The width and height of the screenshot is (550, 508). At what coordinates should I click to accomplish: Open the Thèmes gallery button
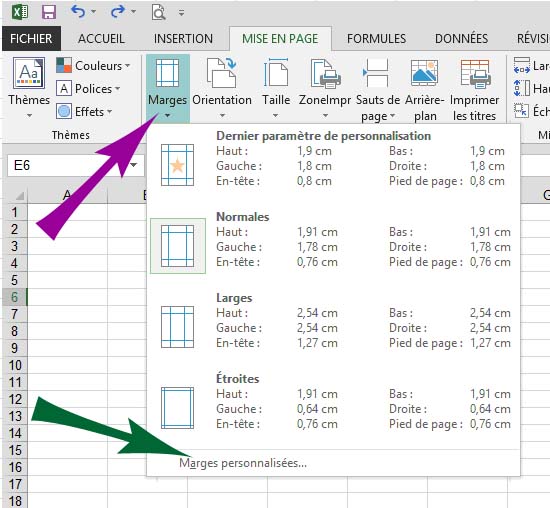29,88
